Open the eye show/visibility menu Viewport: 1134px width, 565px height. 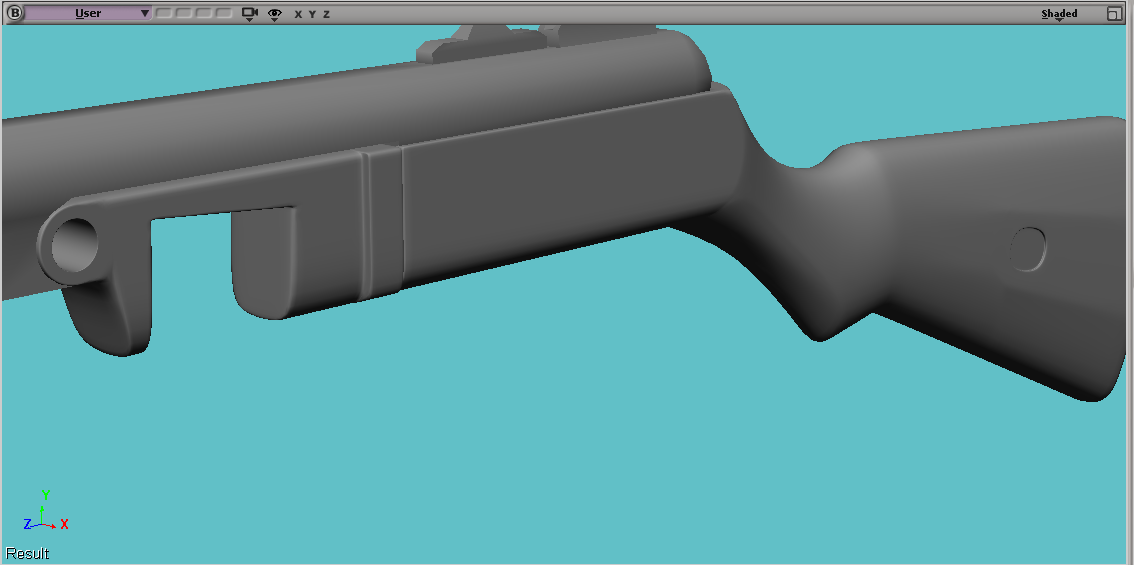pyautogui.click(x=274, y=14)
